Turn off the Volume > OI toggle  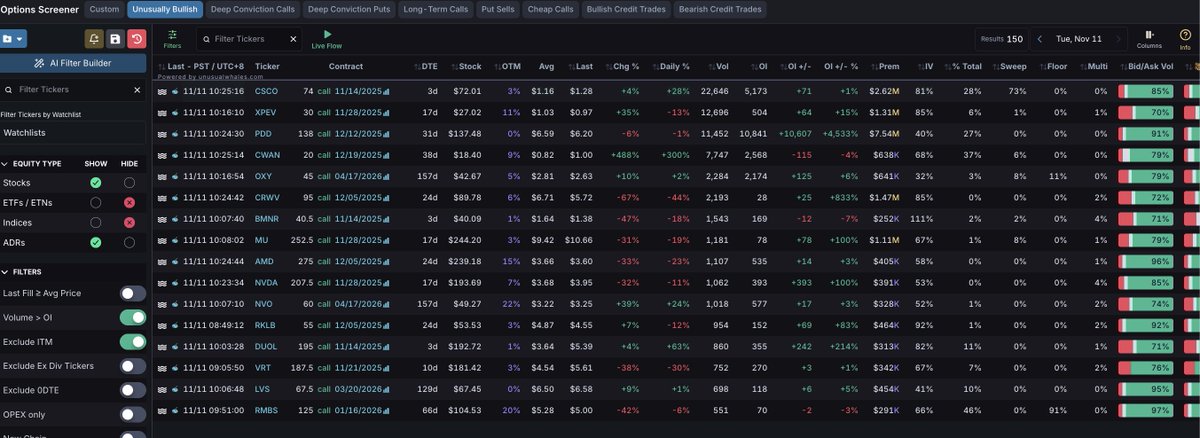click(x=132, y=317)
